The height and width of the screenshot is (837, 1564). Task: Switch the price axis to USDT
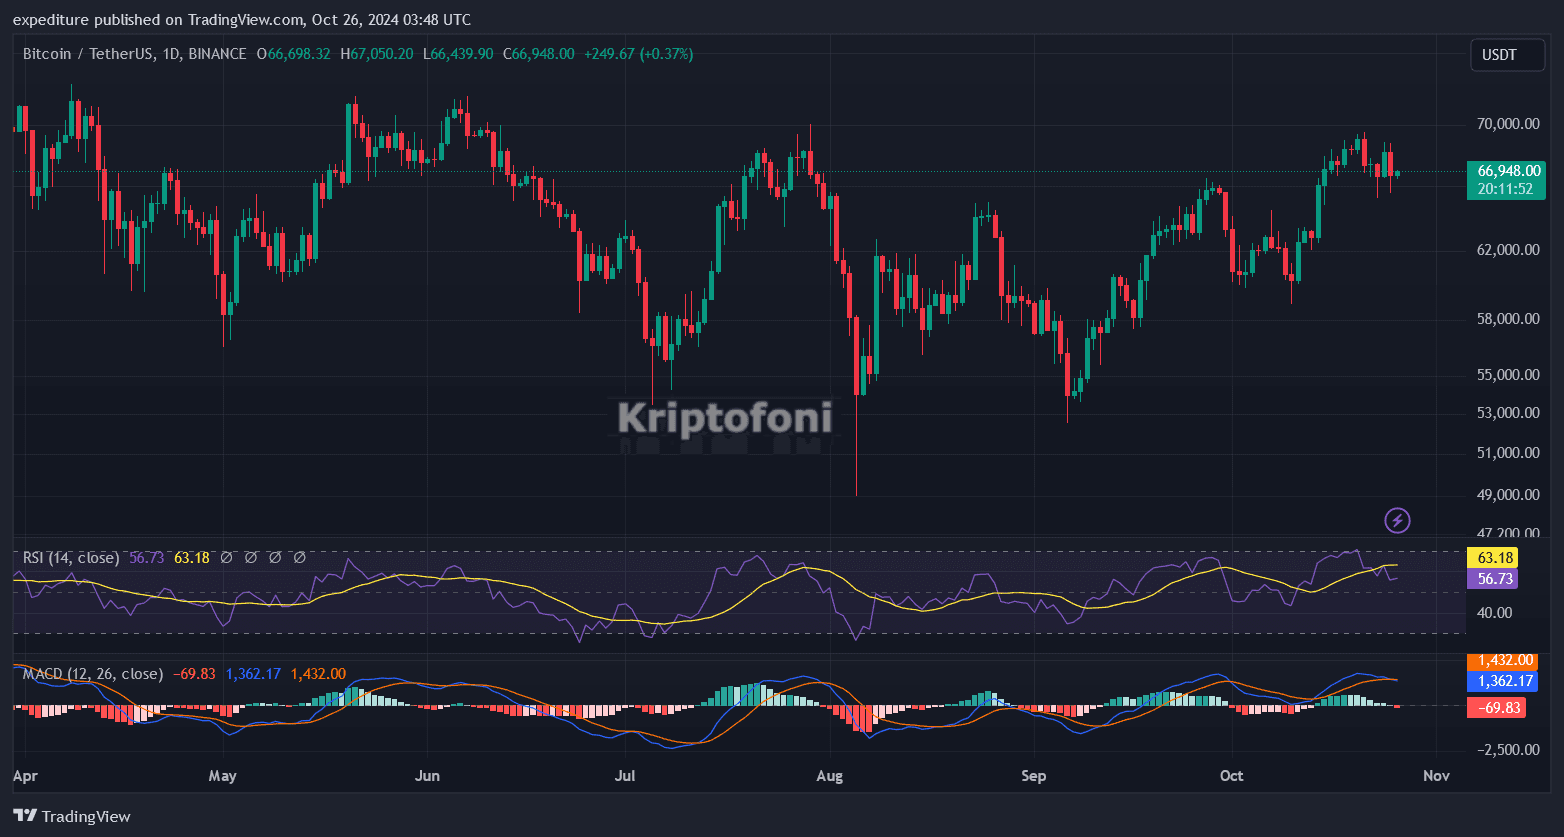[1507, 55]
